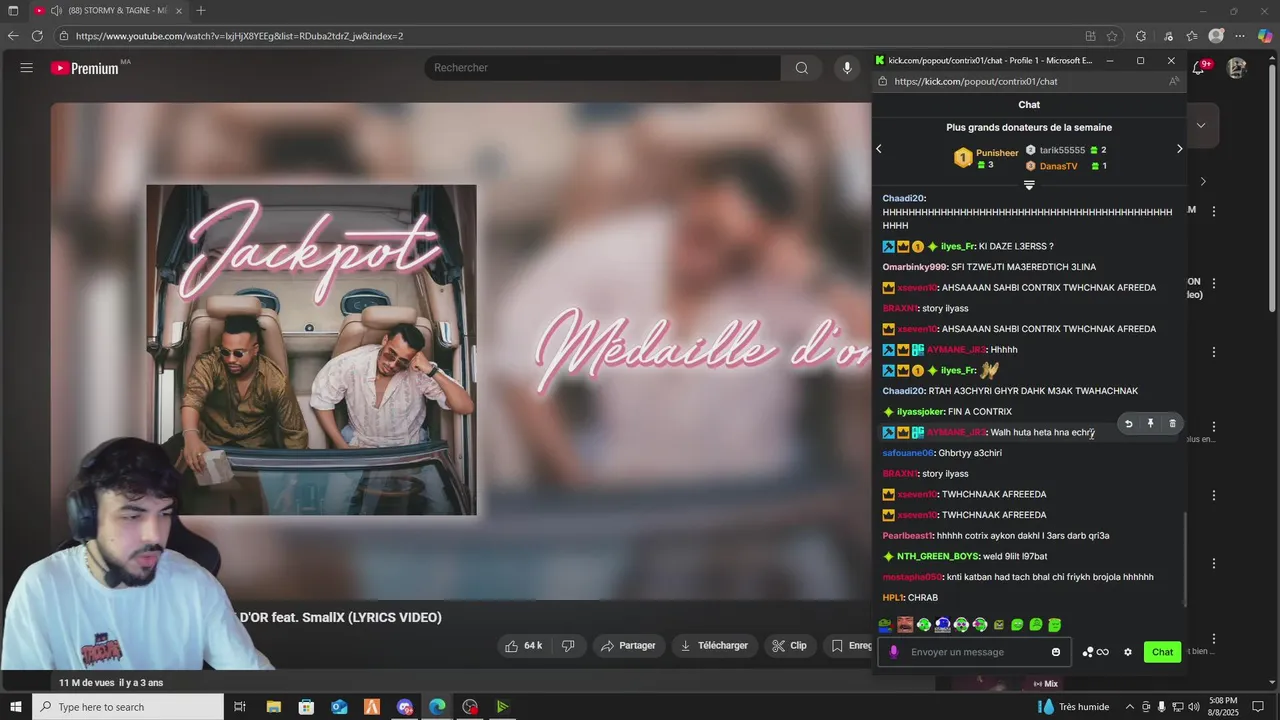Open Punisheer donor profile
The width and height of the screenshot is (1280, 720).
click(x=996, y=153)
